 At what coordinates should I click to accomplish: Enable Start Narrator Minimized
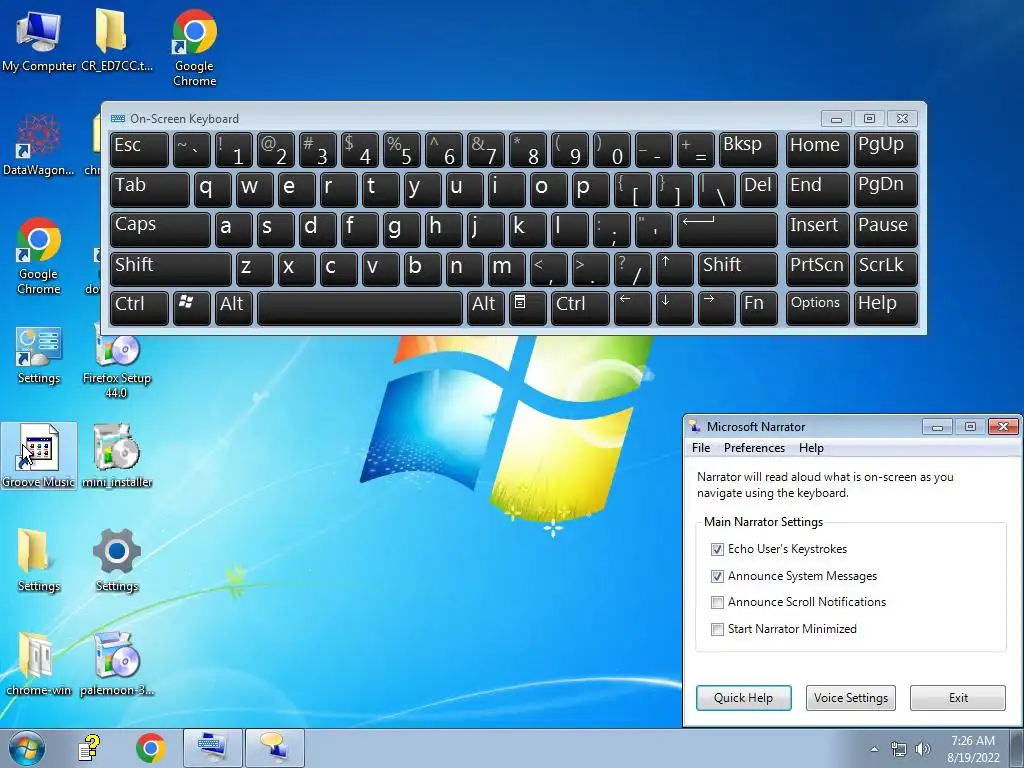click(x=717, y=629)
